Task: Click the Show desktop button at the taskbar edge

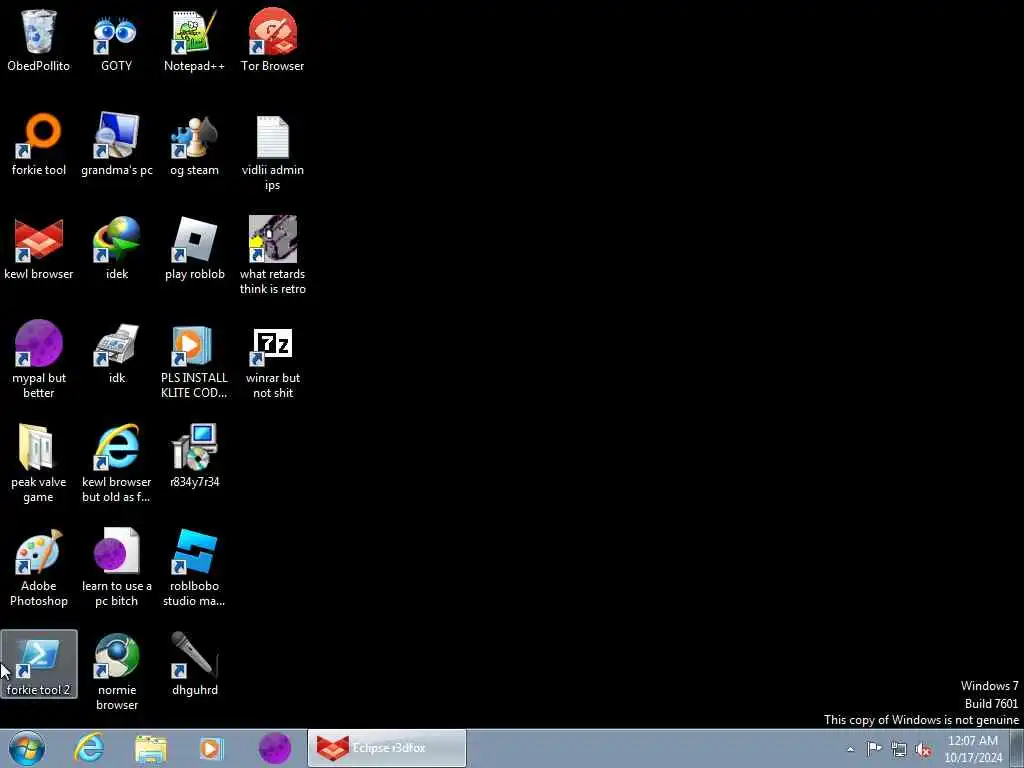Action: 1017,748
